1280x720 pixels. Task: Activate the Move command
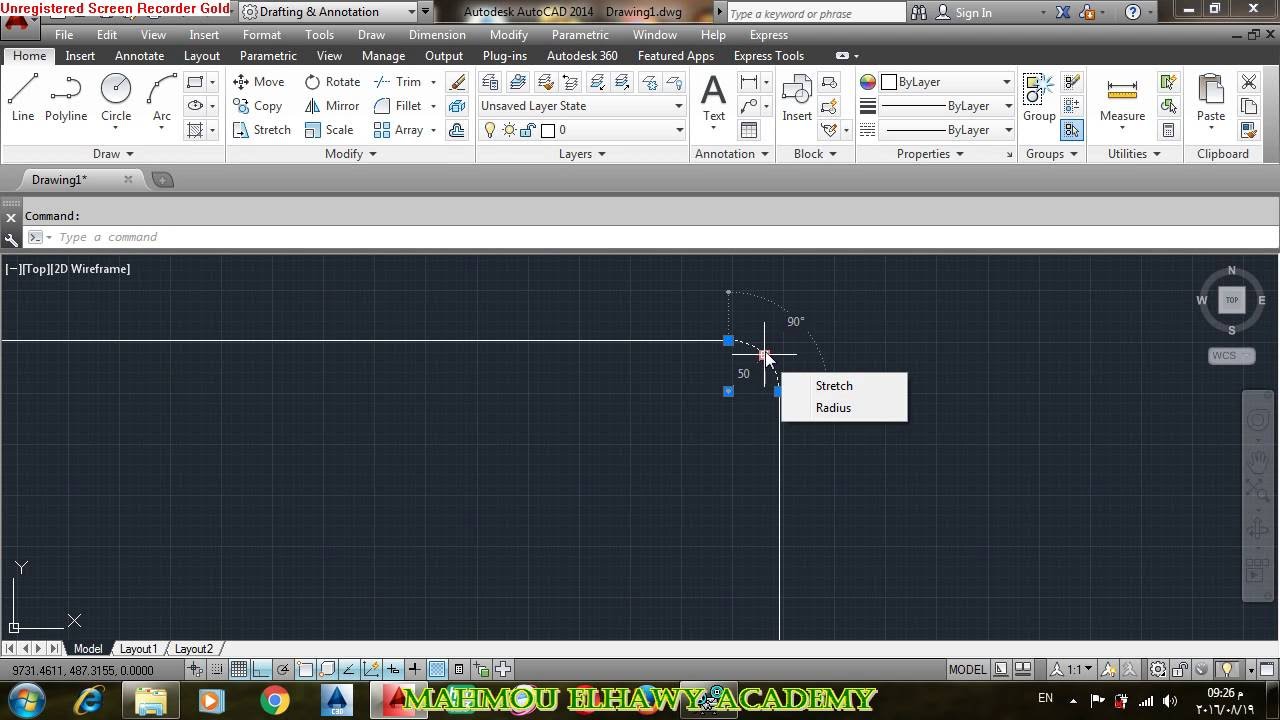pyautogui.click(x=259, y=82)
